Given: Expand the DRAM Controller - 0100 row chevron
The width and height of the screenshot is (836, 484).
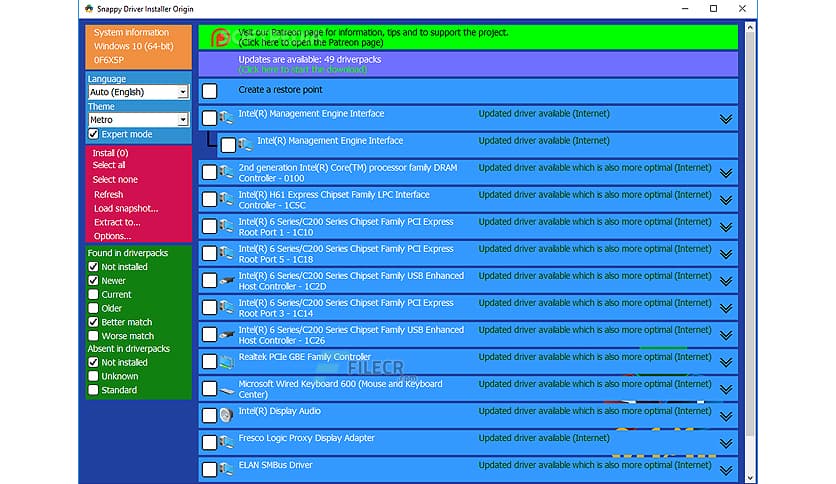Looking at the screenshot, I should (x=726, y=173).
